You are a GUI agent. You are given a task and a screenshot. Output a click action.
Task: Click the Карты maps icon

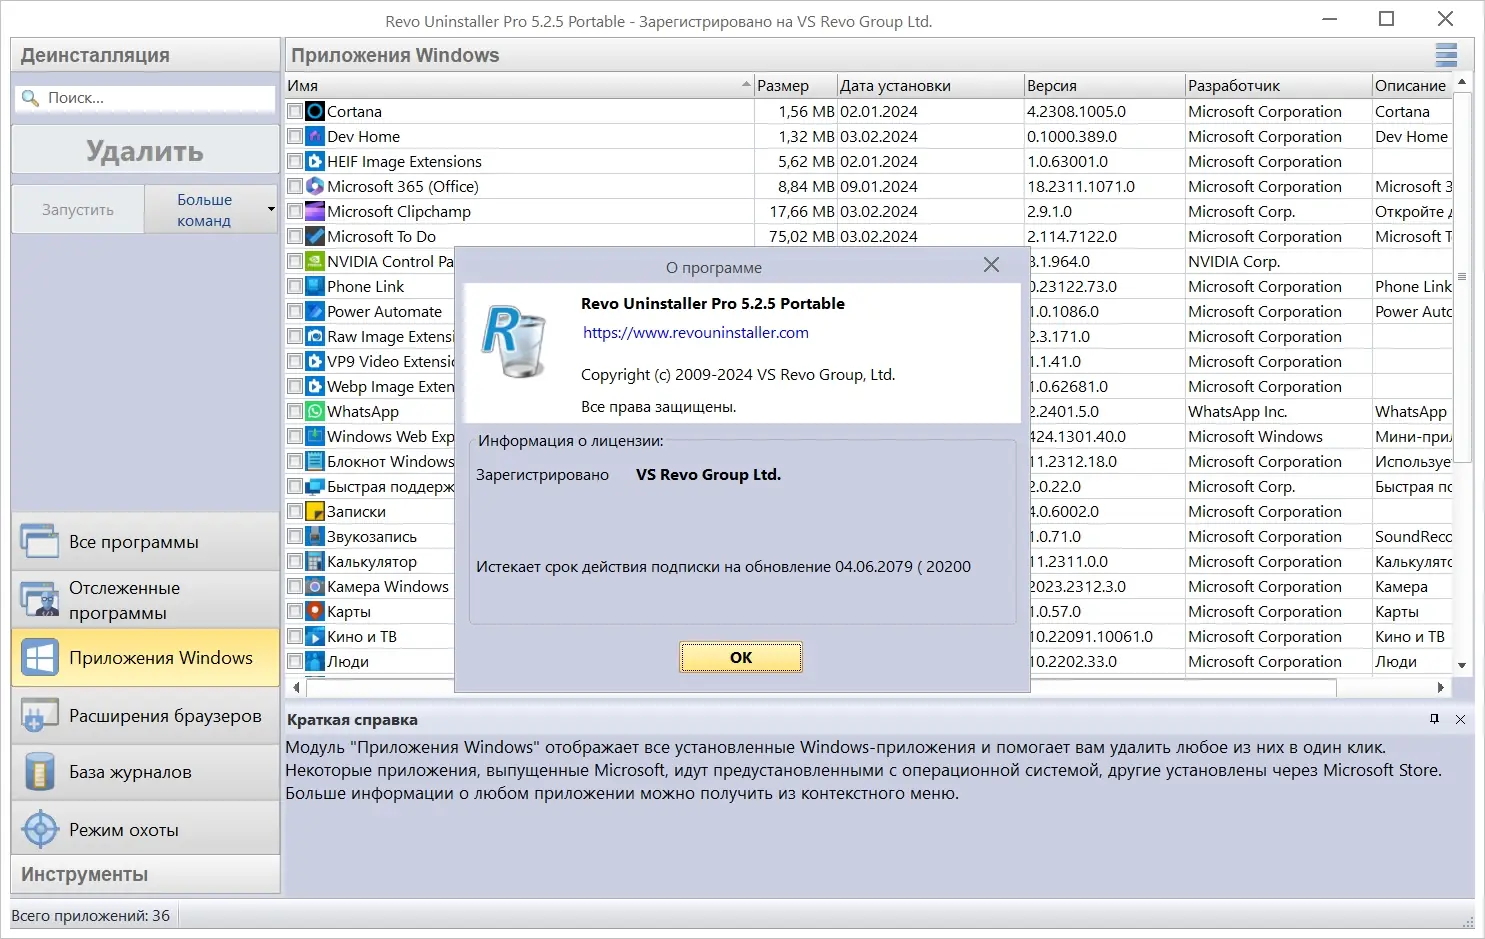click(x=315, y=611)
